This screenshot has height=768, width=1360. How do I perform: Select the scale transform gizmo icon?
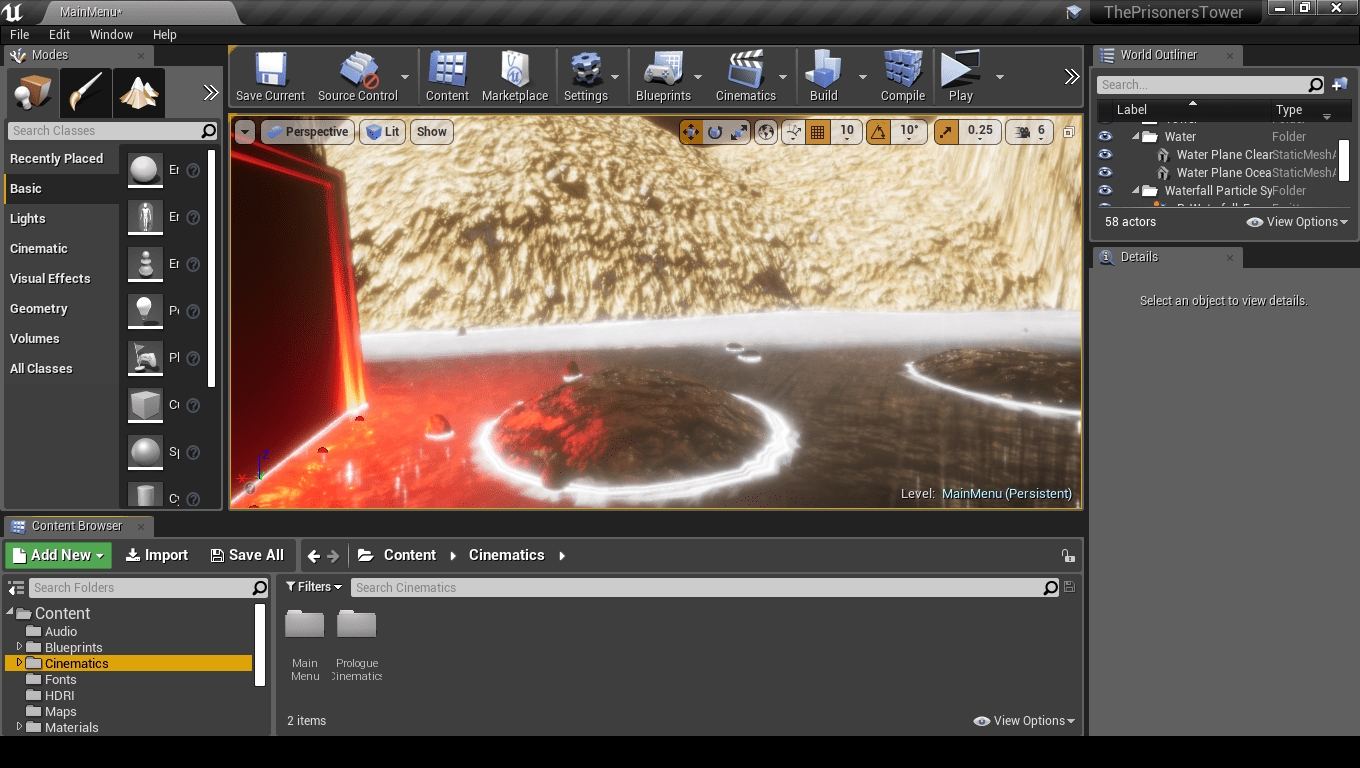click(739, 132)
